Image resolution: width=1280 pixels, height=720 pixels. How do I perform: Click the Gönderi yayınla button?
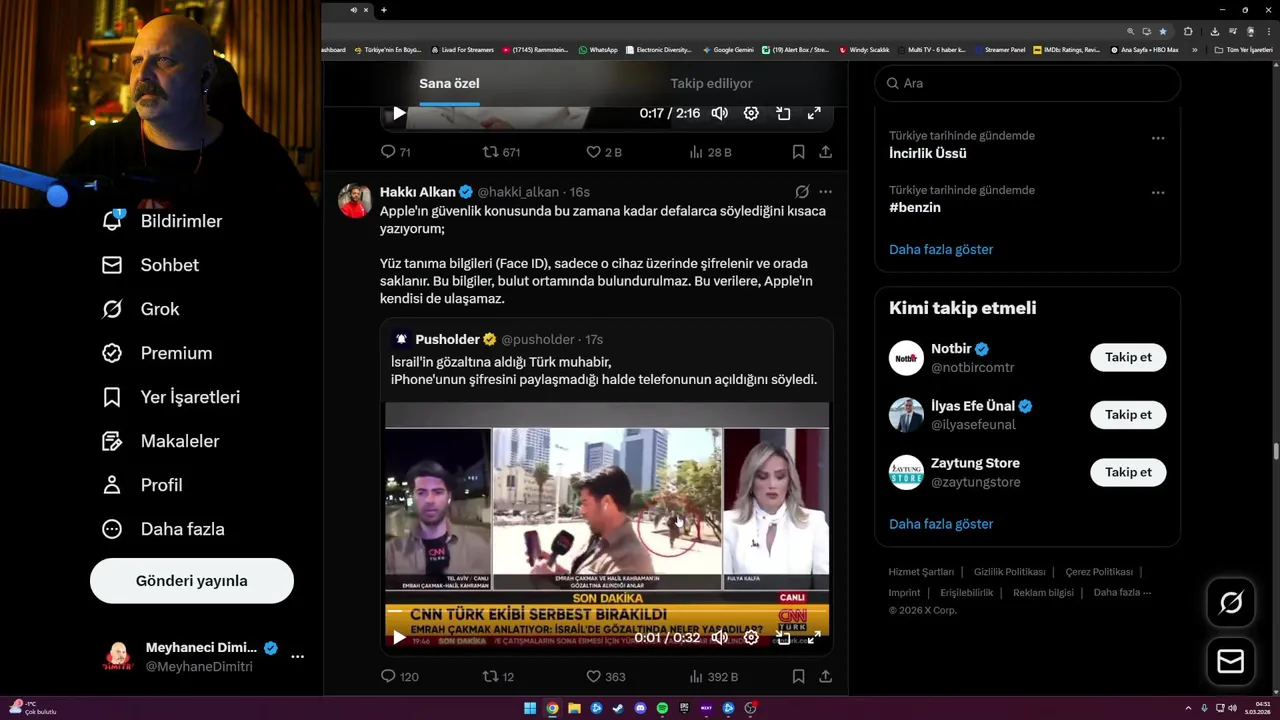pyautogui.click(x=192, y=581)
